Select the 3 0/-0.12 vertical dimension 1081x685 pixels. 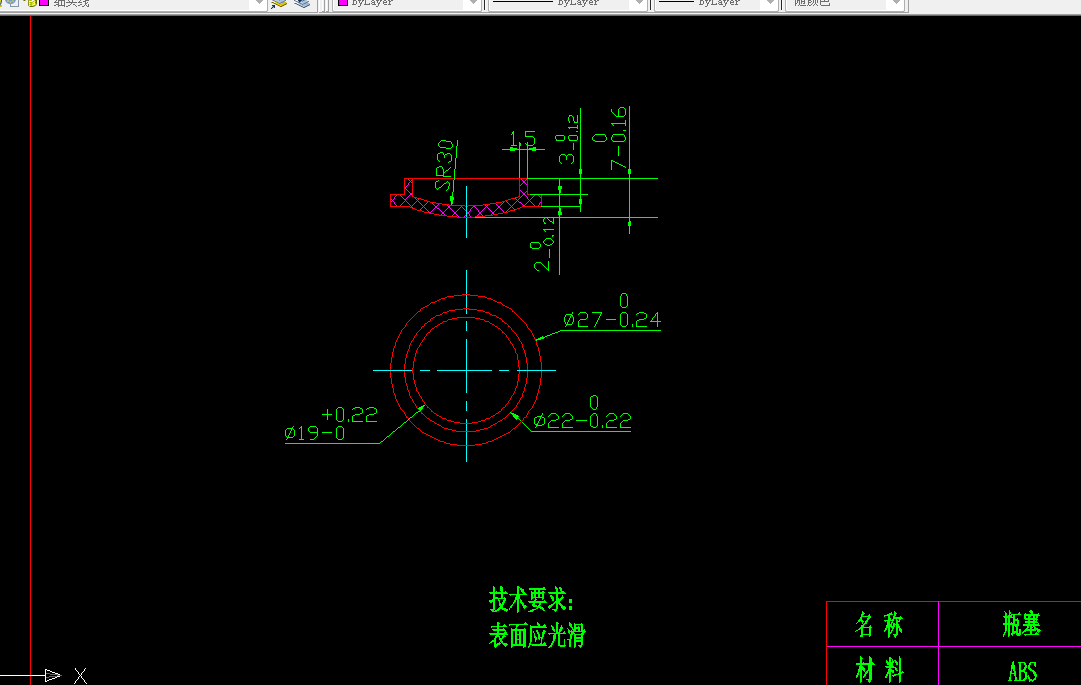(568, 139)
